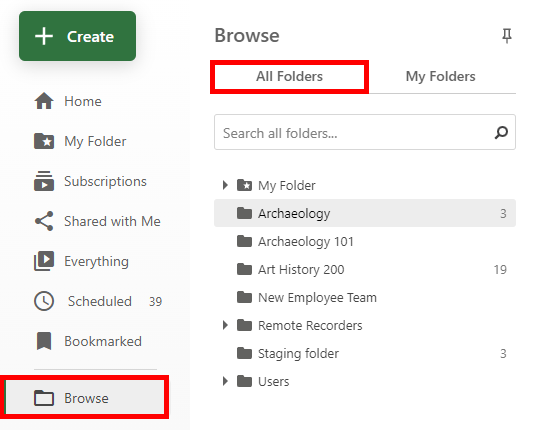Screen dimensions: 534x430
Task: Click the New Employee Team folder icon
Action: click(244, 297)
